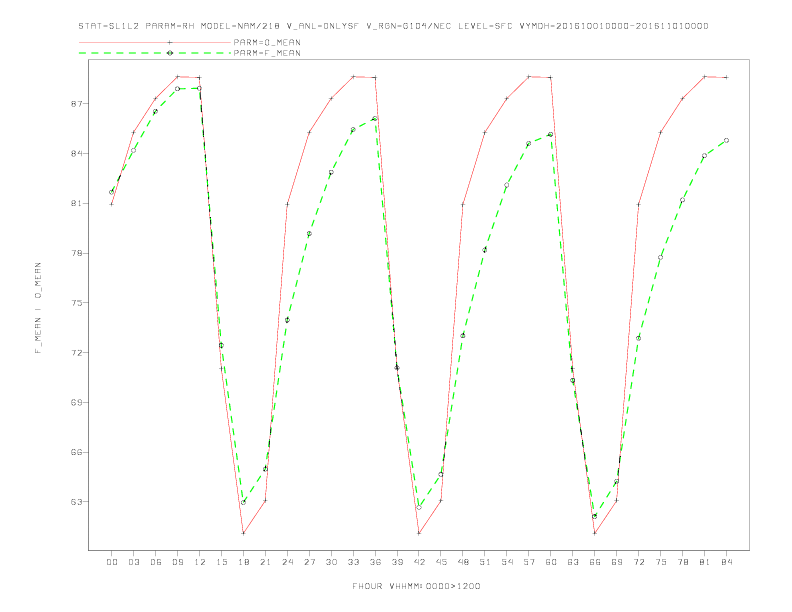Click the x-axis tick label 33

[353, 562]
